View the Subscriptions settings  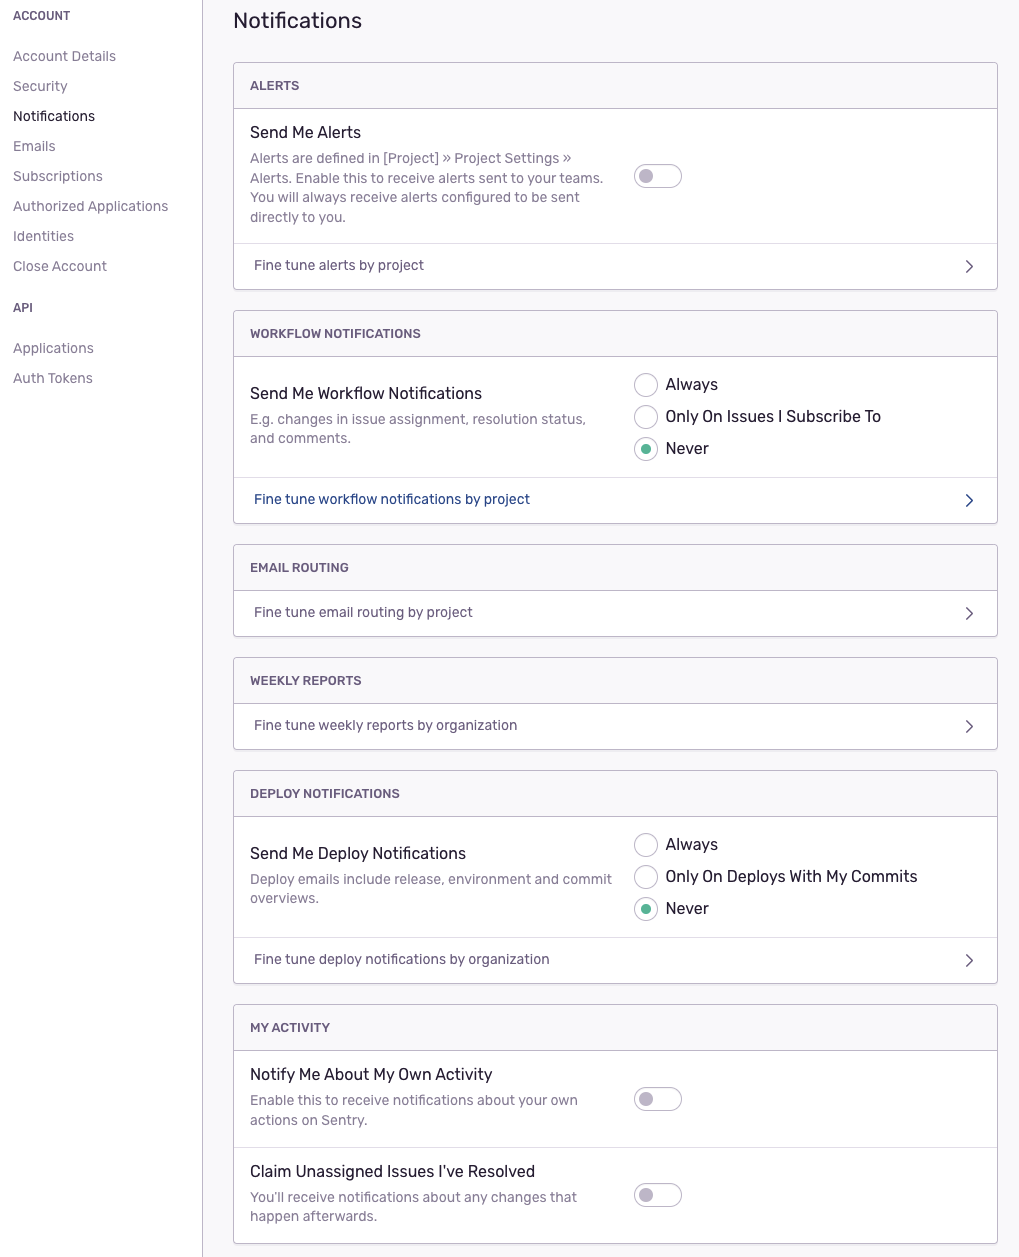pos(57,176)
